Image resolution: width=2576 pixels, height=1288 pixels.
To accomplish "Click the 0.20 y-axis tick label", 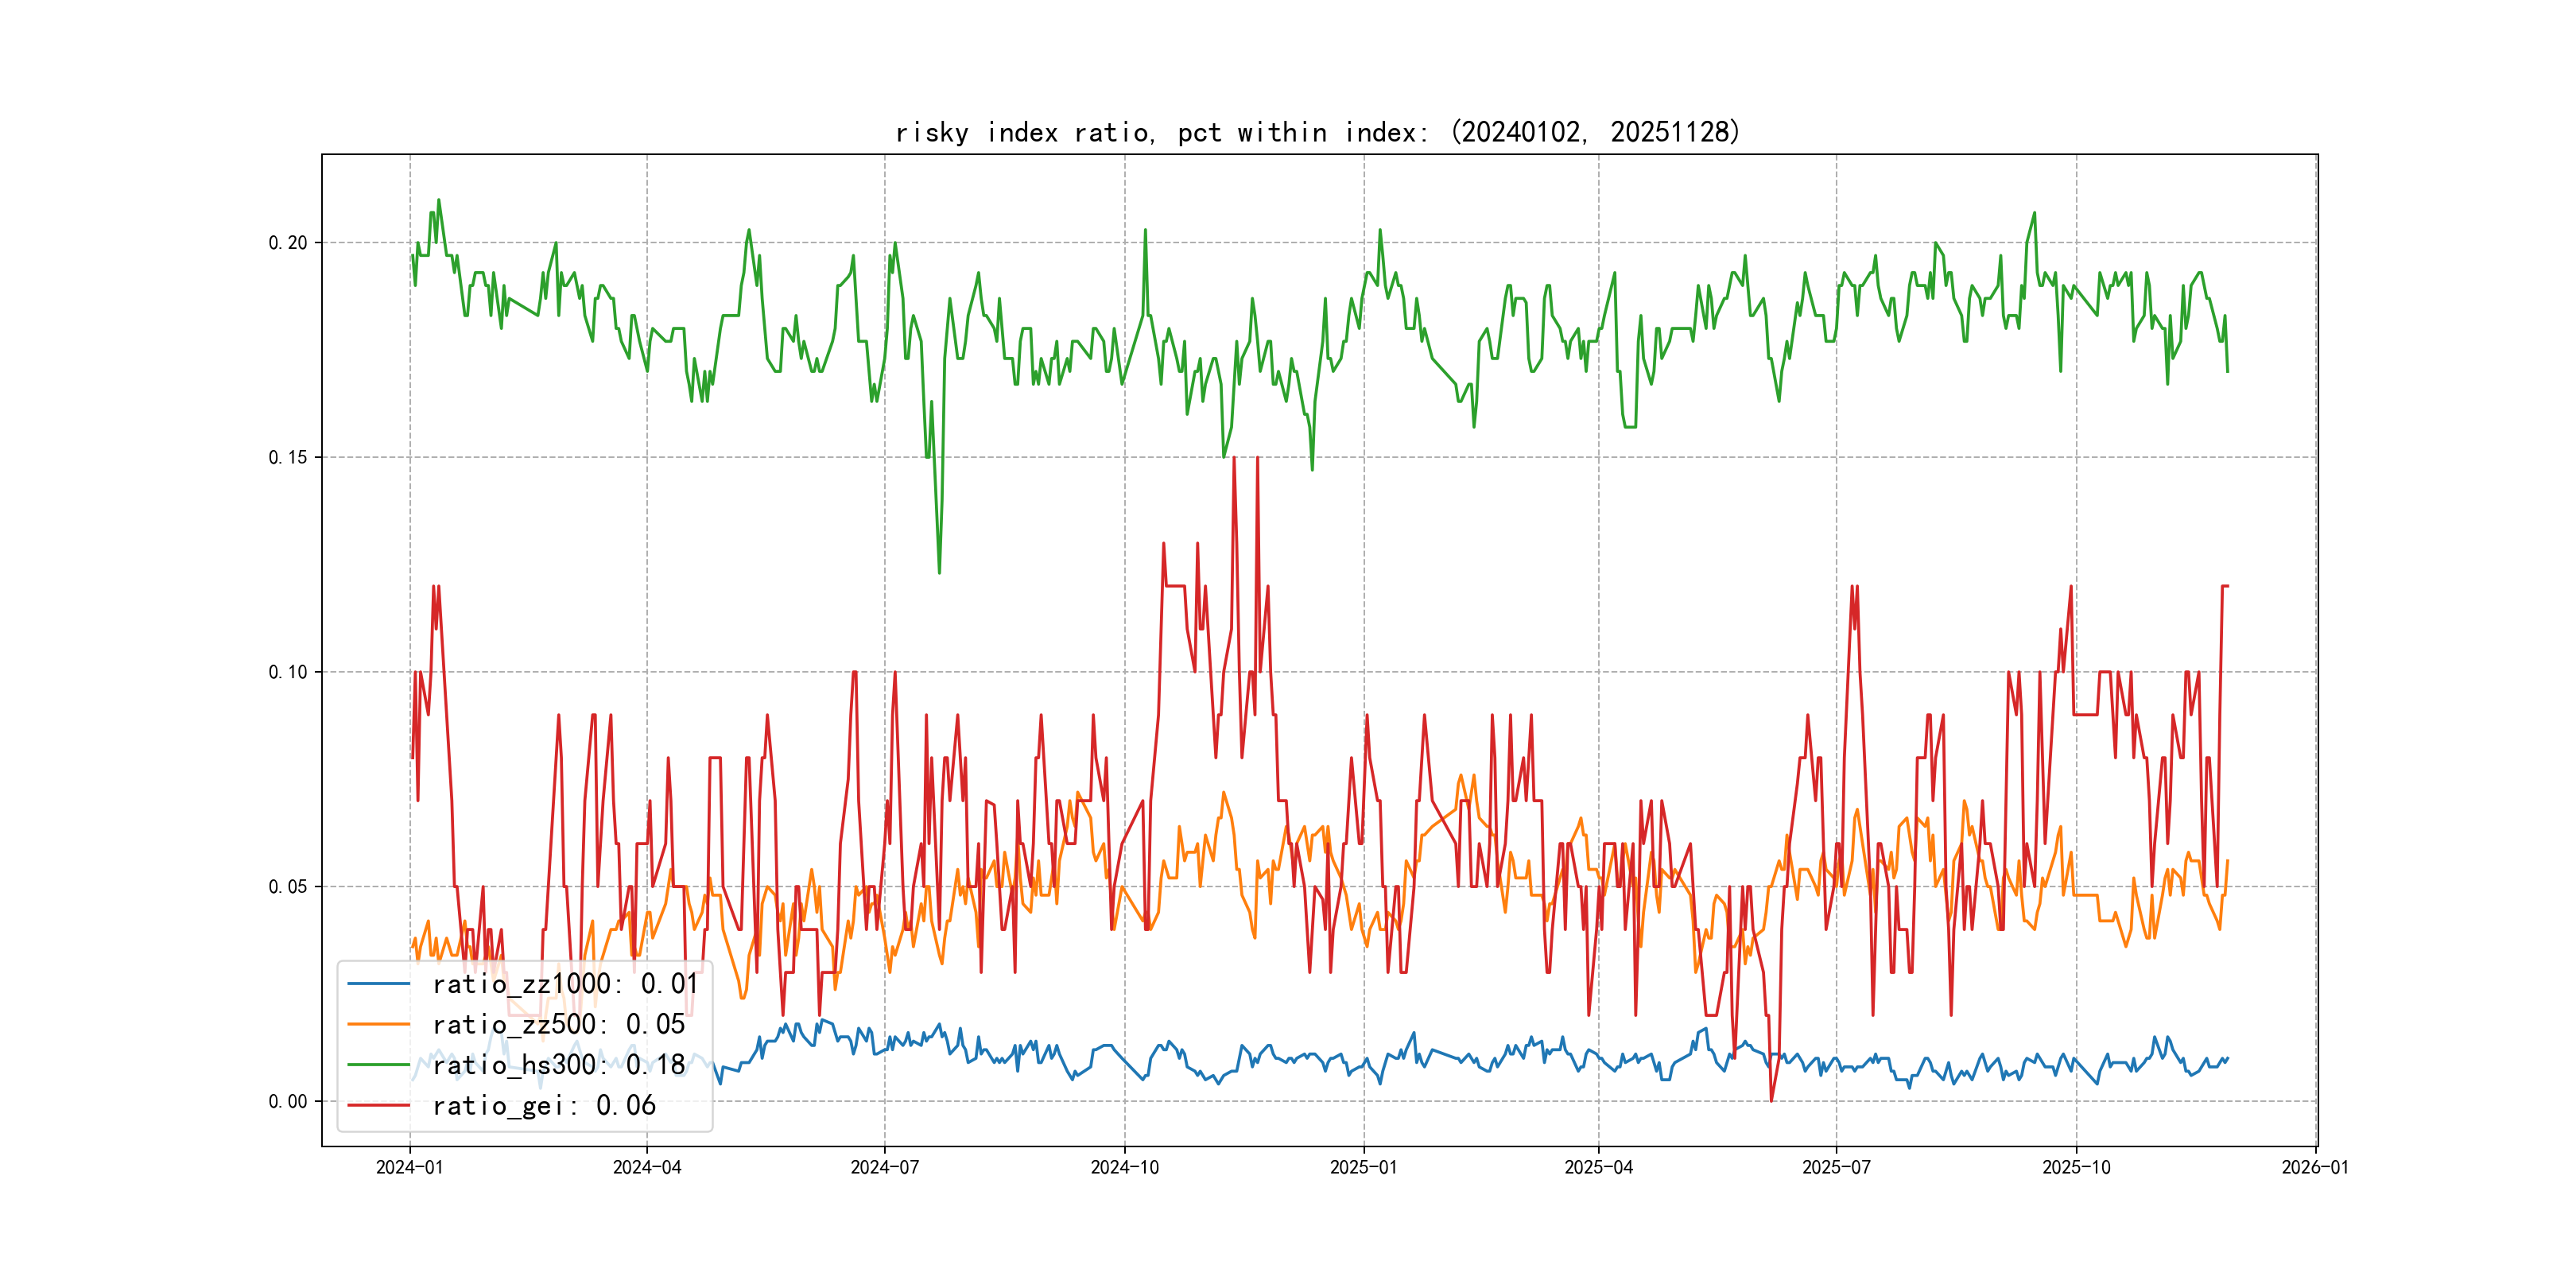I will click(287, 243).
